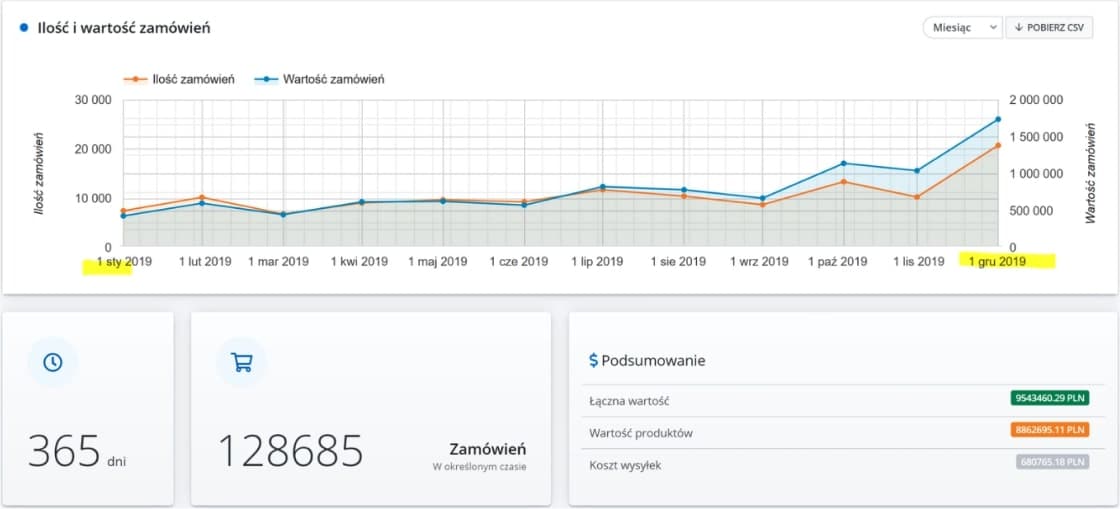This screenshot has width=1120, height=509.
Task: Click the 'Zamówień' label
Action: pyautogui.click(x=487, y=450)
